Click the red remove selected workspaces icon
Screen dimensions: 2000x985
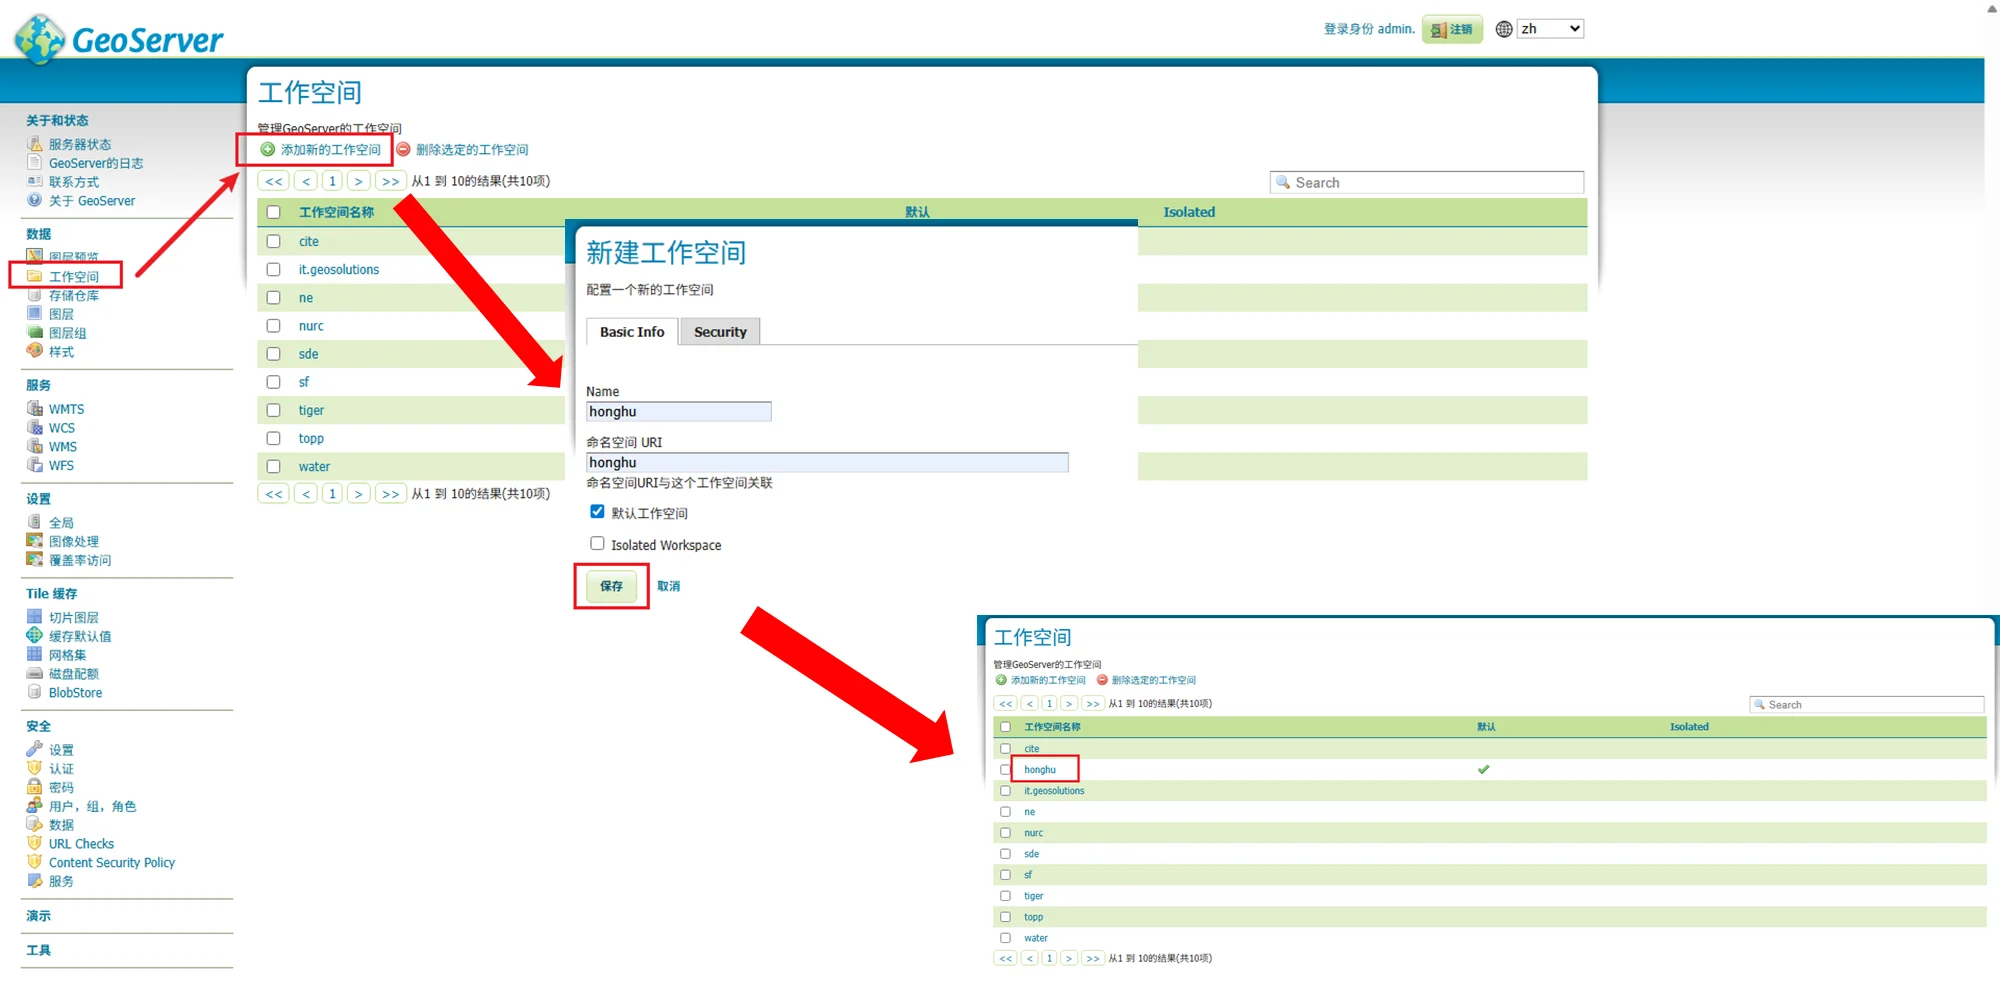(404, 150)
